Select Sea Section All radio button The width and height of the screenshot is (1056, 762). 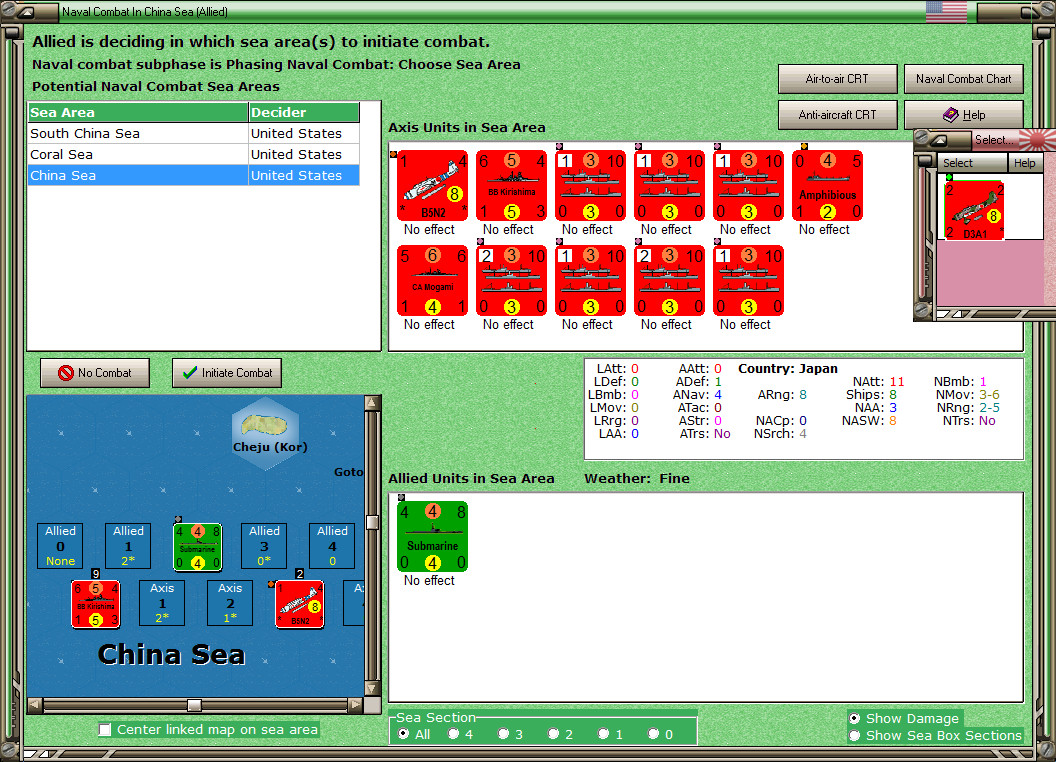pos(403,734)
